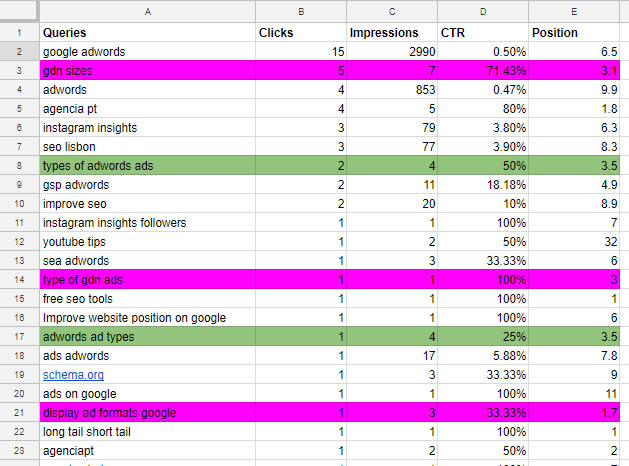Screen dimensions: 629x466
Task: Click the select-all corner box
Action: pos(19,11)
